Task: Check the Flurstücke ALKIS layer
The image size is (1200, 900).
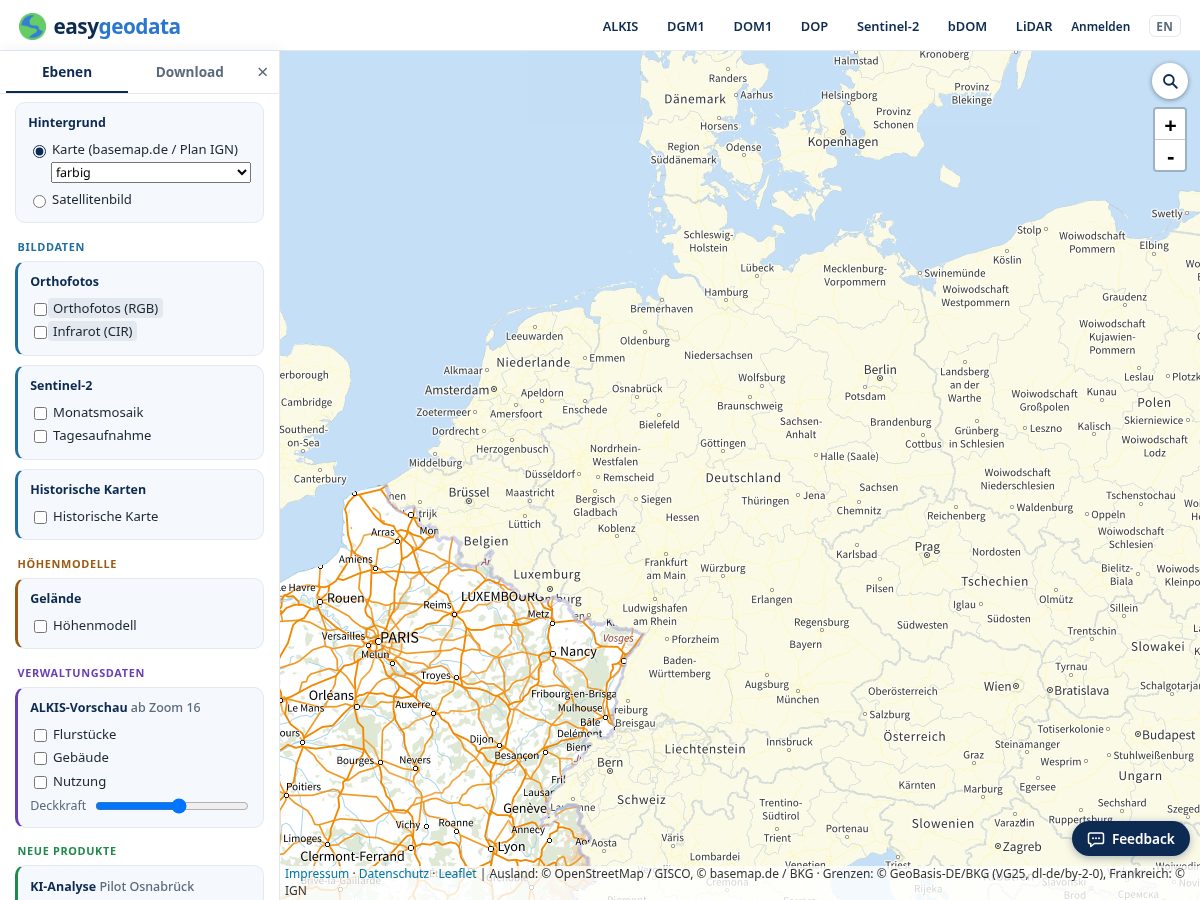Action: tap(41, 735)
